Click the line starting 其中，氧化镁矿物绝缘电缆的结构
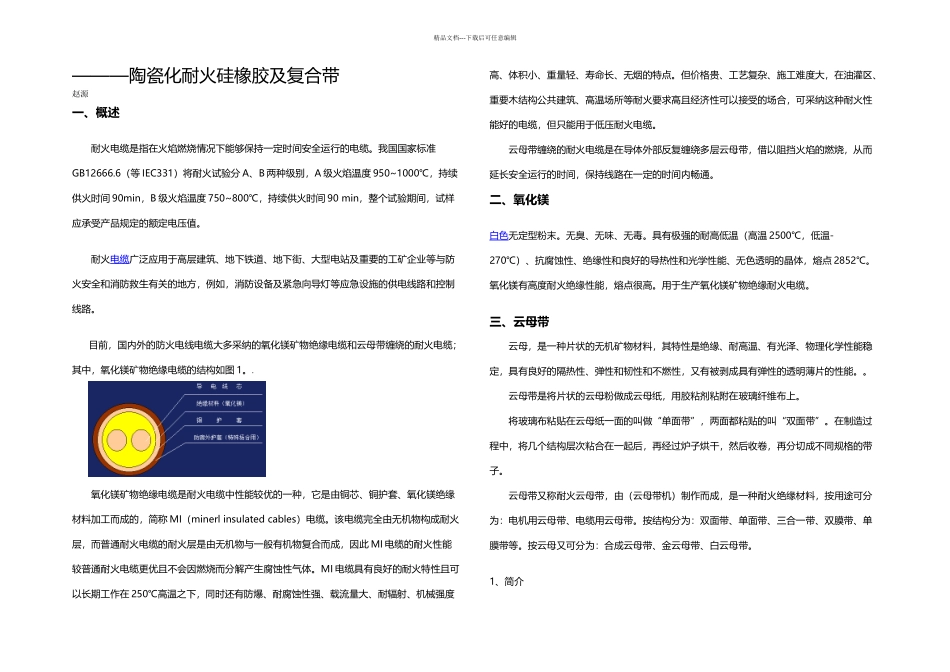 tap(163, 370)
